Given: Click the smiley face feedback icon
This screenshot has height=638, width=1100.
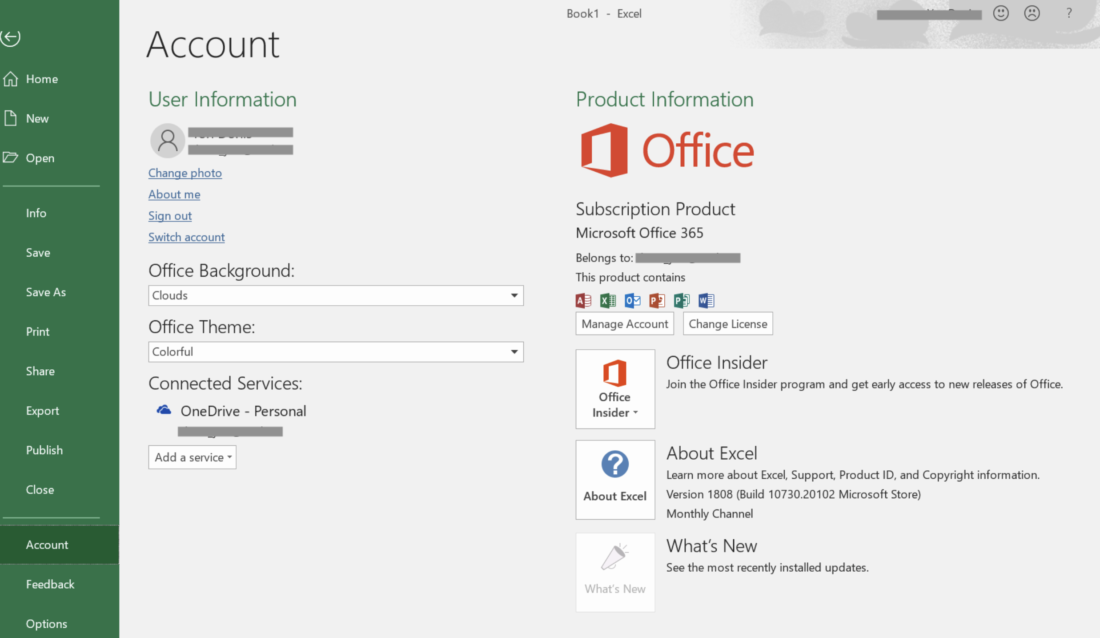Looking at the screenshot, I should pyautogui.click(x=1001, y=13).
